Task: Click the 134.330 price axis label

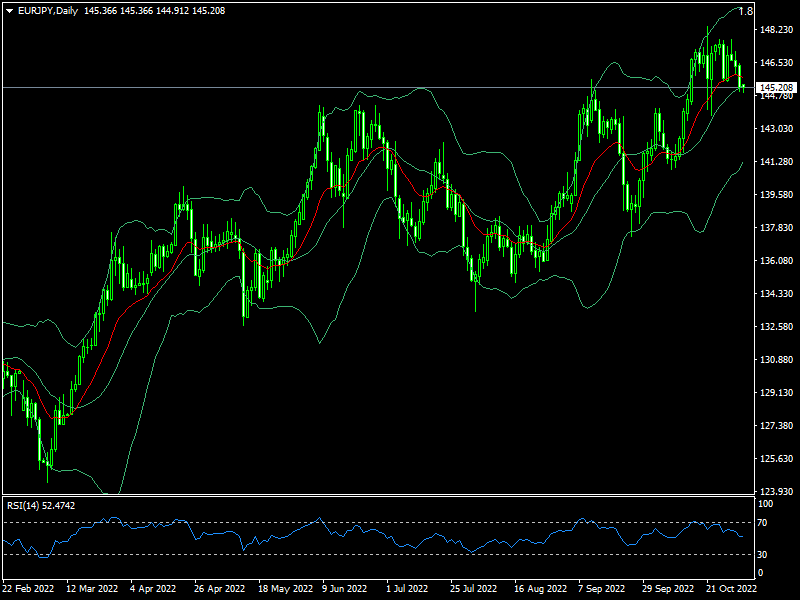Action: point(777,294)
